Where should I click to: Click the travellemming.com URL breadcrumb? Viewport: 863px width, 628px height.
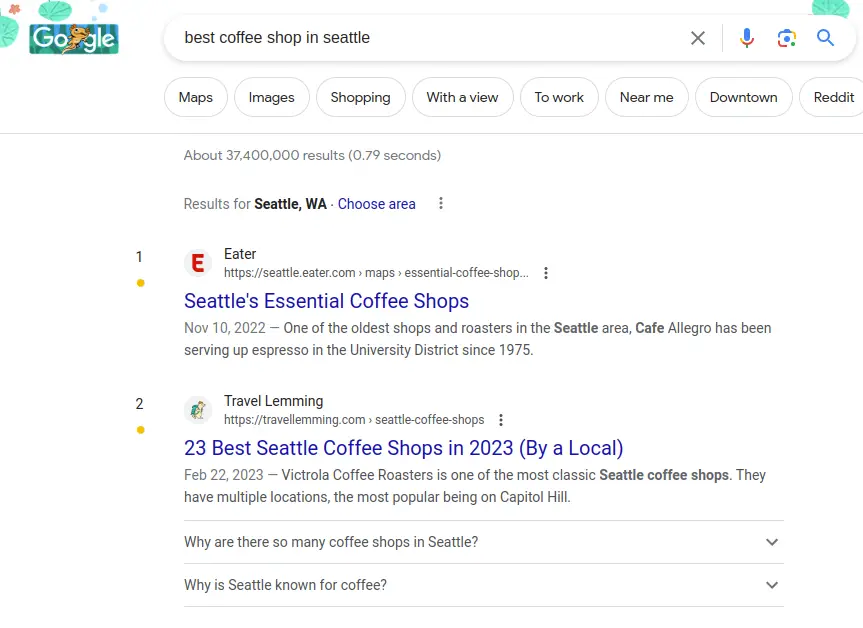click(x=354, y=420)
